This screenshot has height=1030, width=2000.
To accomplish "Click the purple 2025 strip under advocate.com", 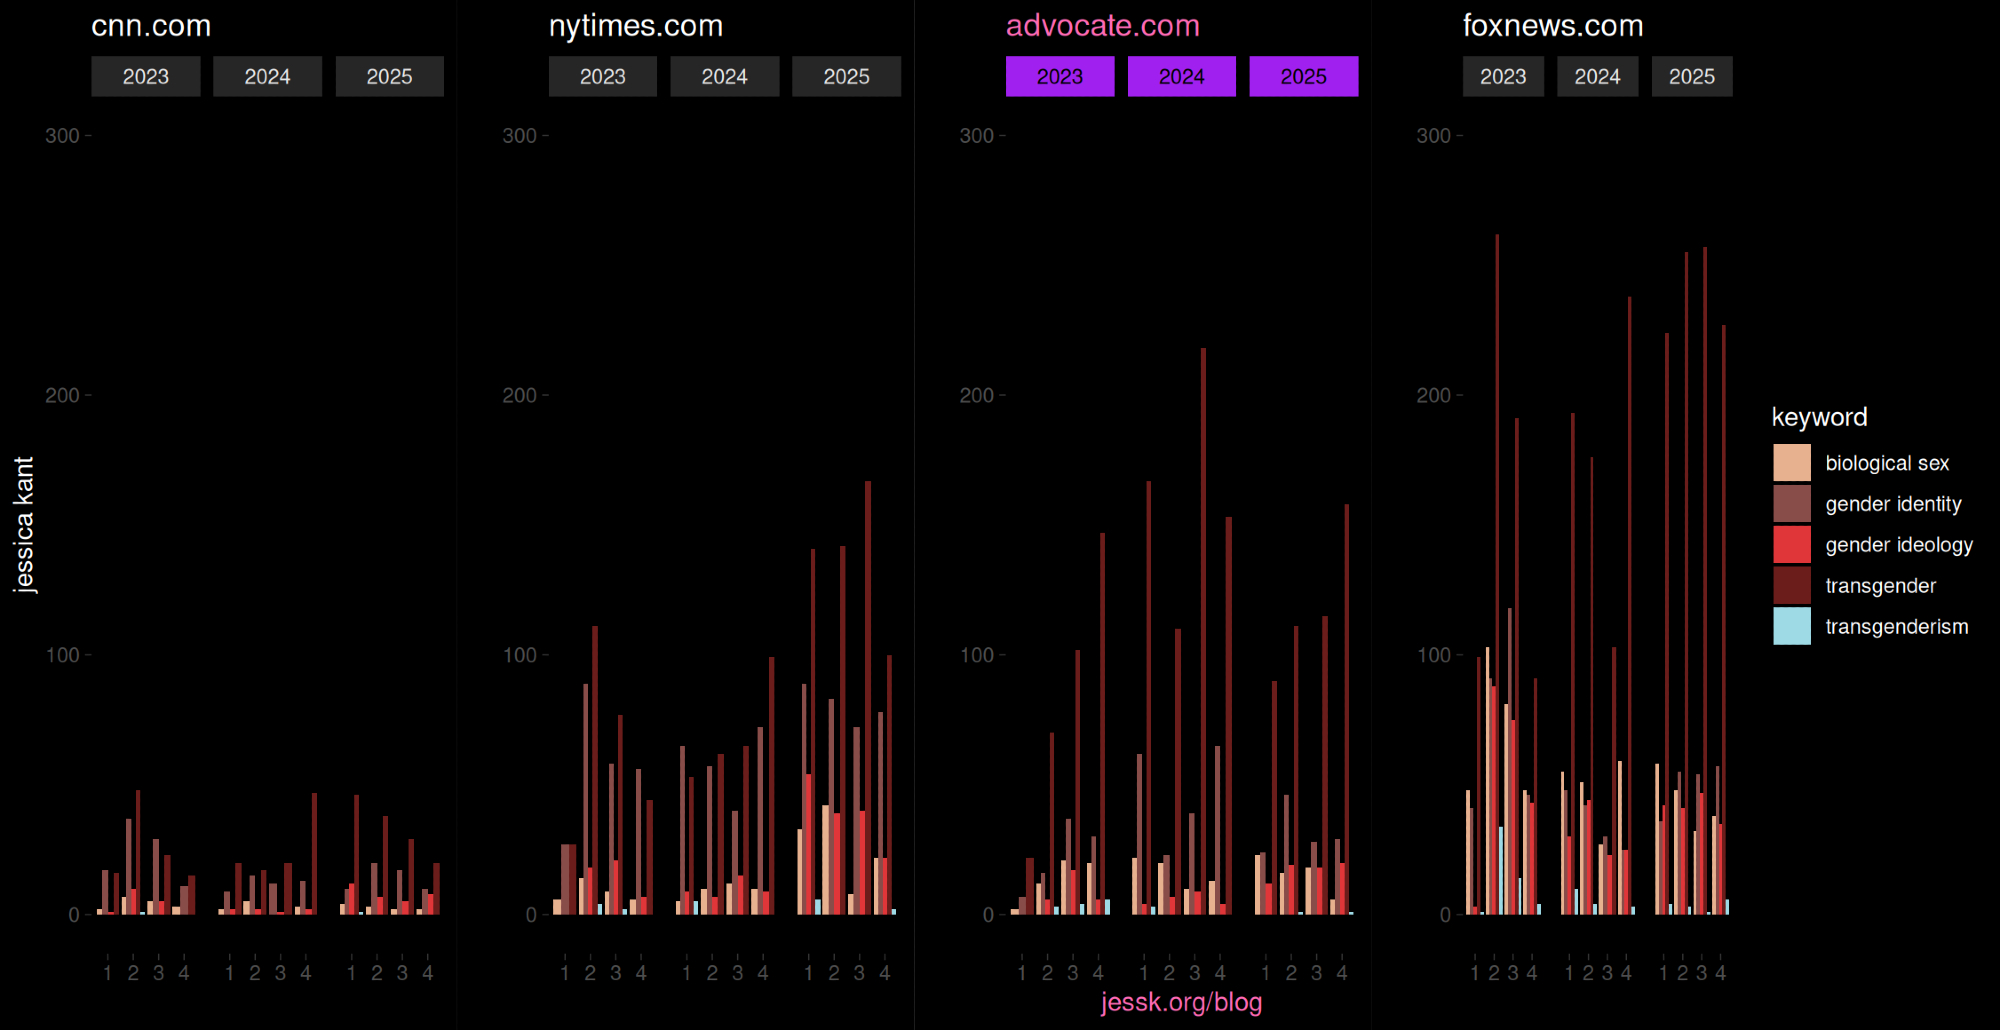I will tap(1303, 77).
